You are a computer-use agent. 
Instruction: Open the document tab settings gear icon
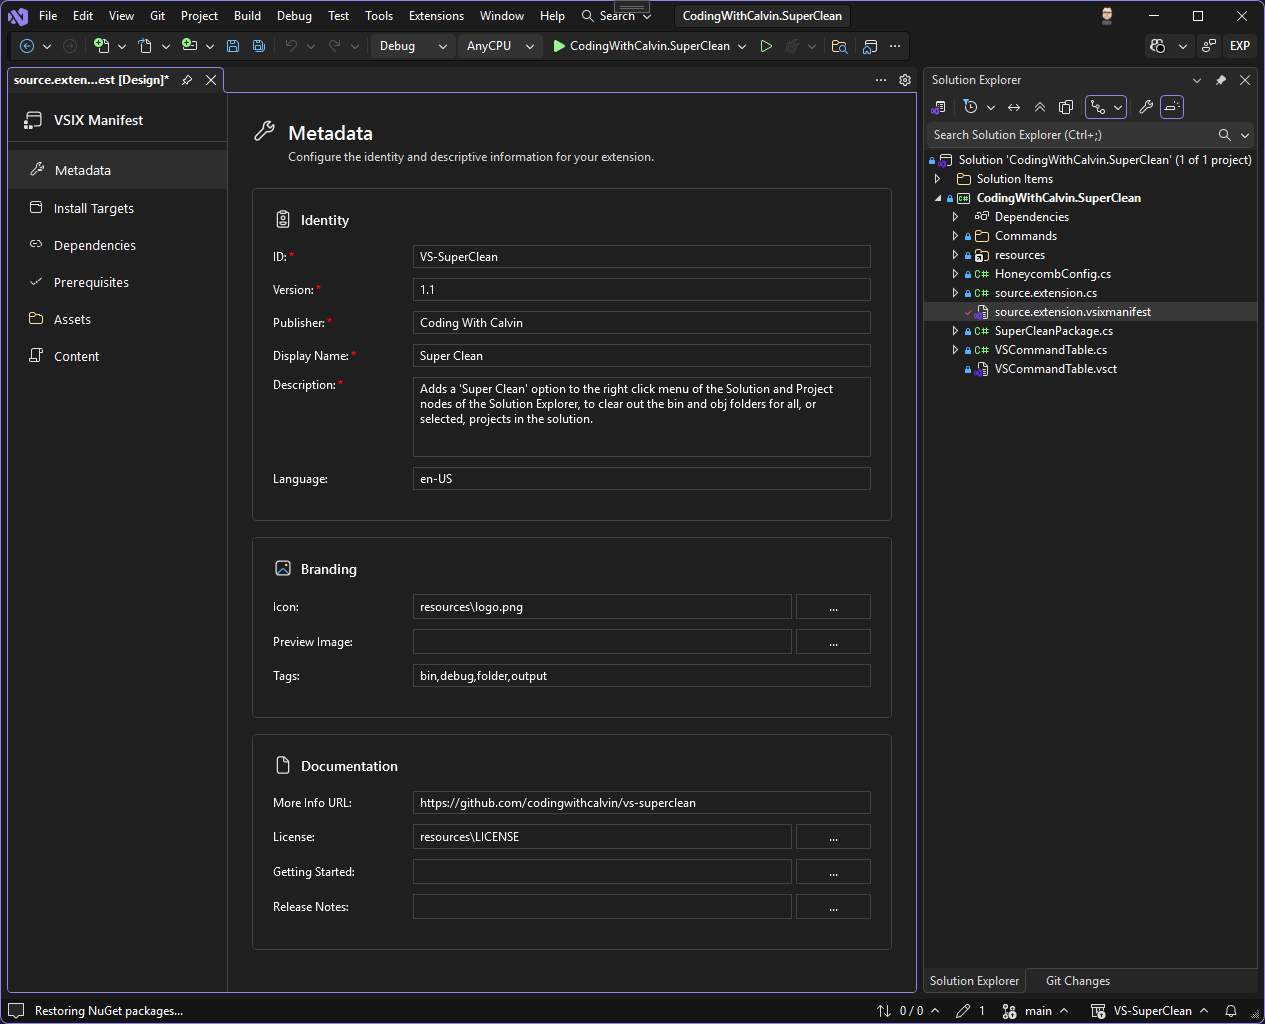click(x=905, y=80)
